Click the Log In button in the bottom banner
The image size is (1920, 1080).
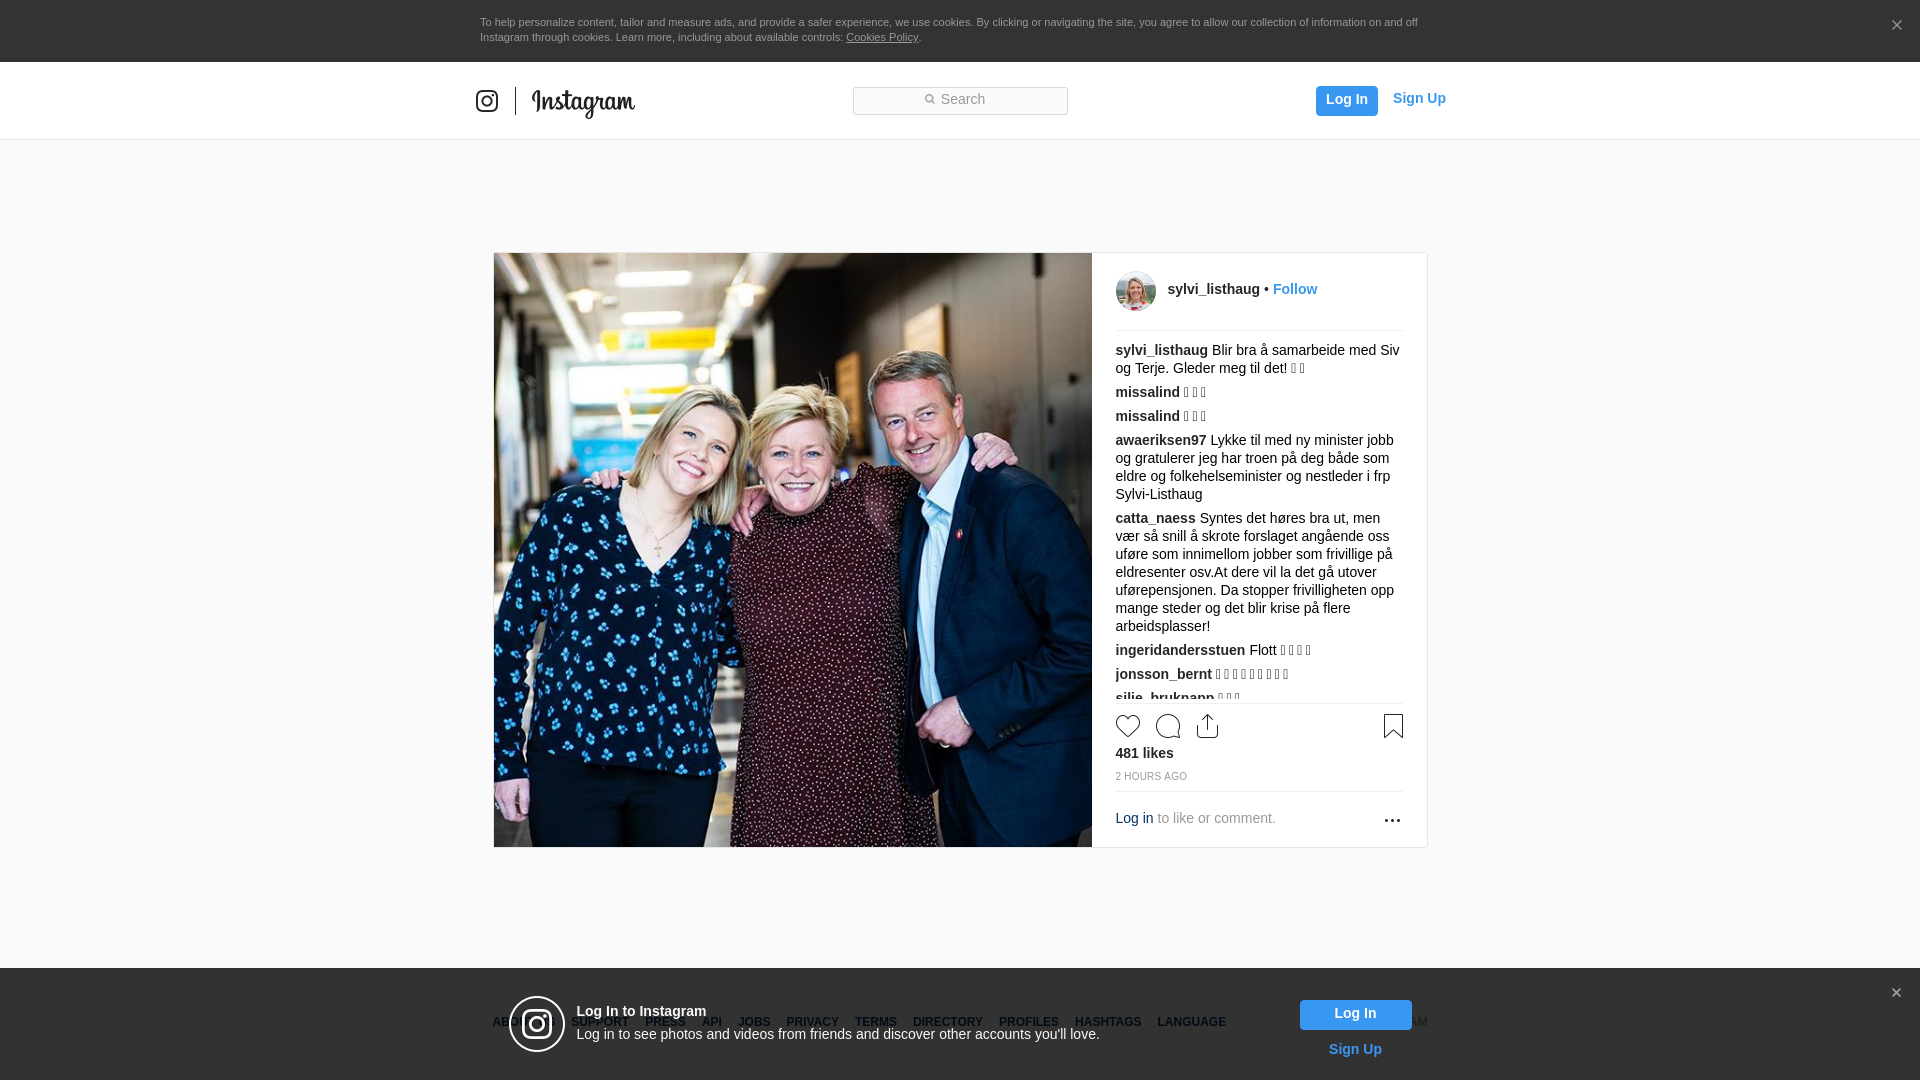(1355, 1014)
